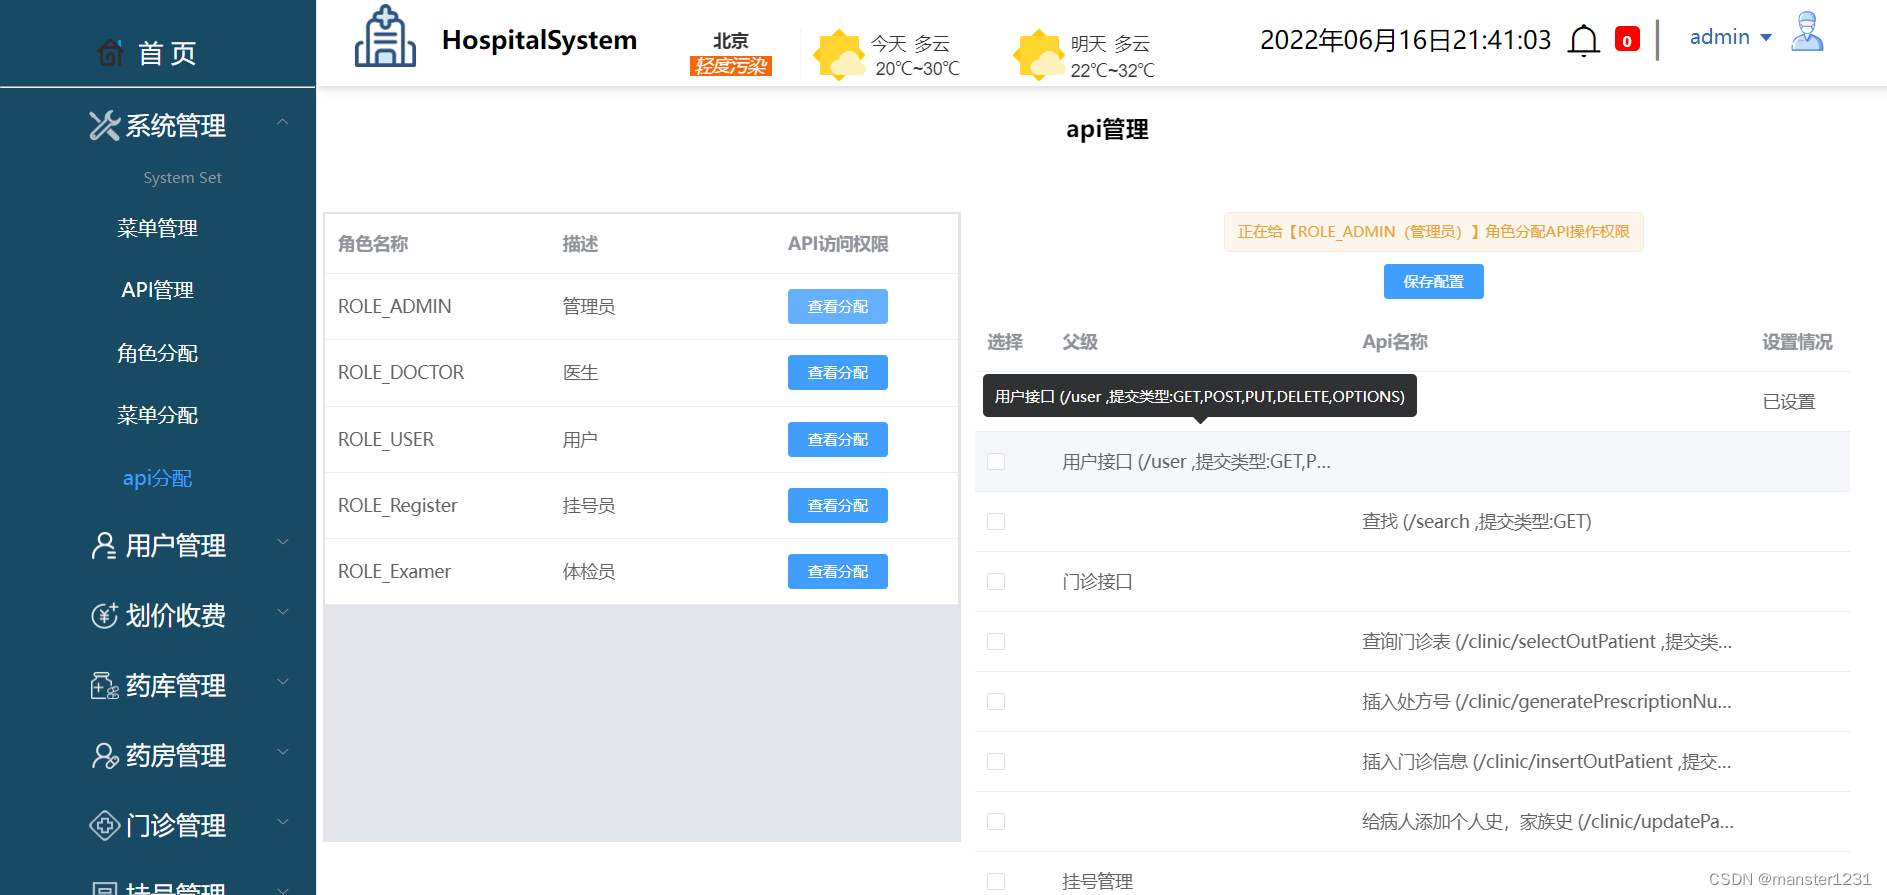Collapse the 系统管理 section chevron
1887x895 pixels.
click(x=283, y=122)
